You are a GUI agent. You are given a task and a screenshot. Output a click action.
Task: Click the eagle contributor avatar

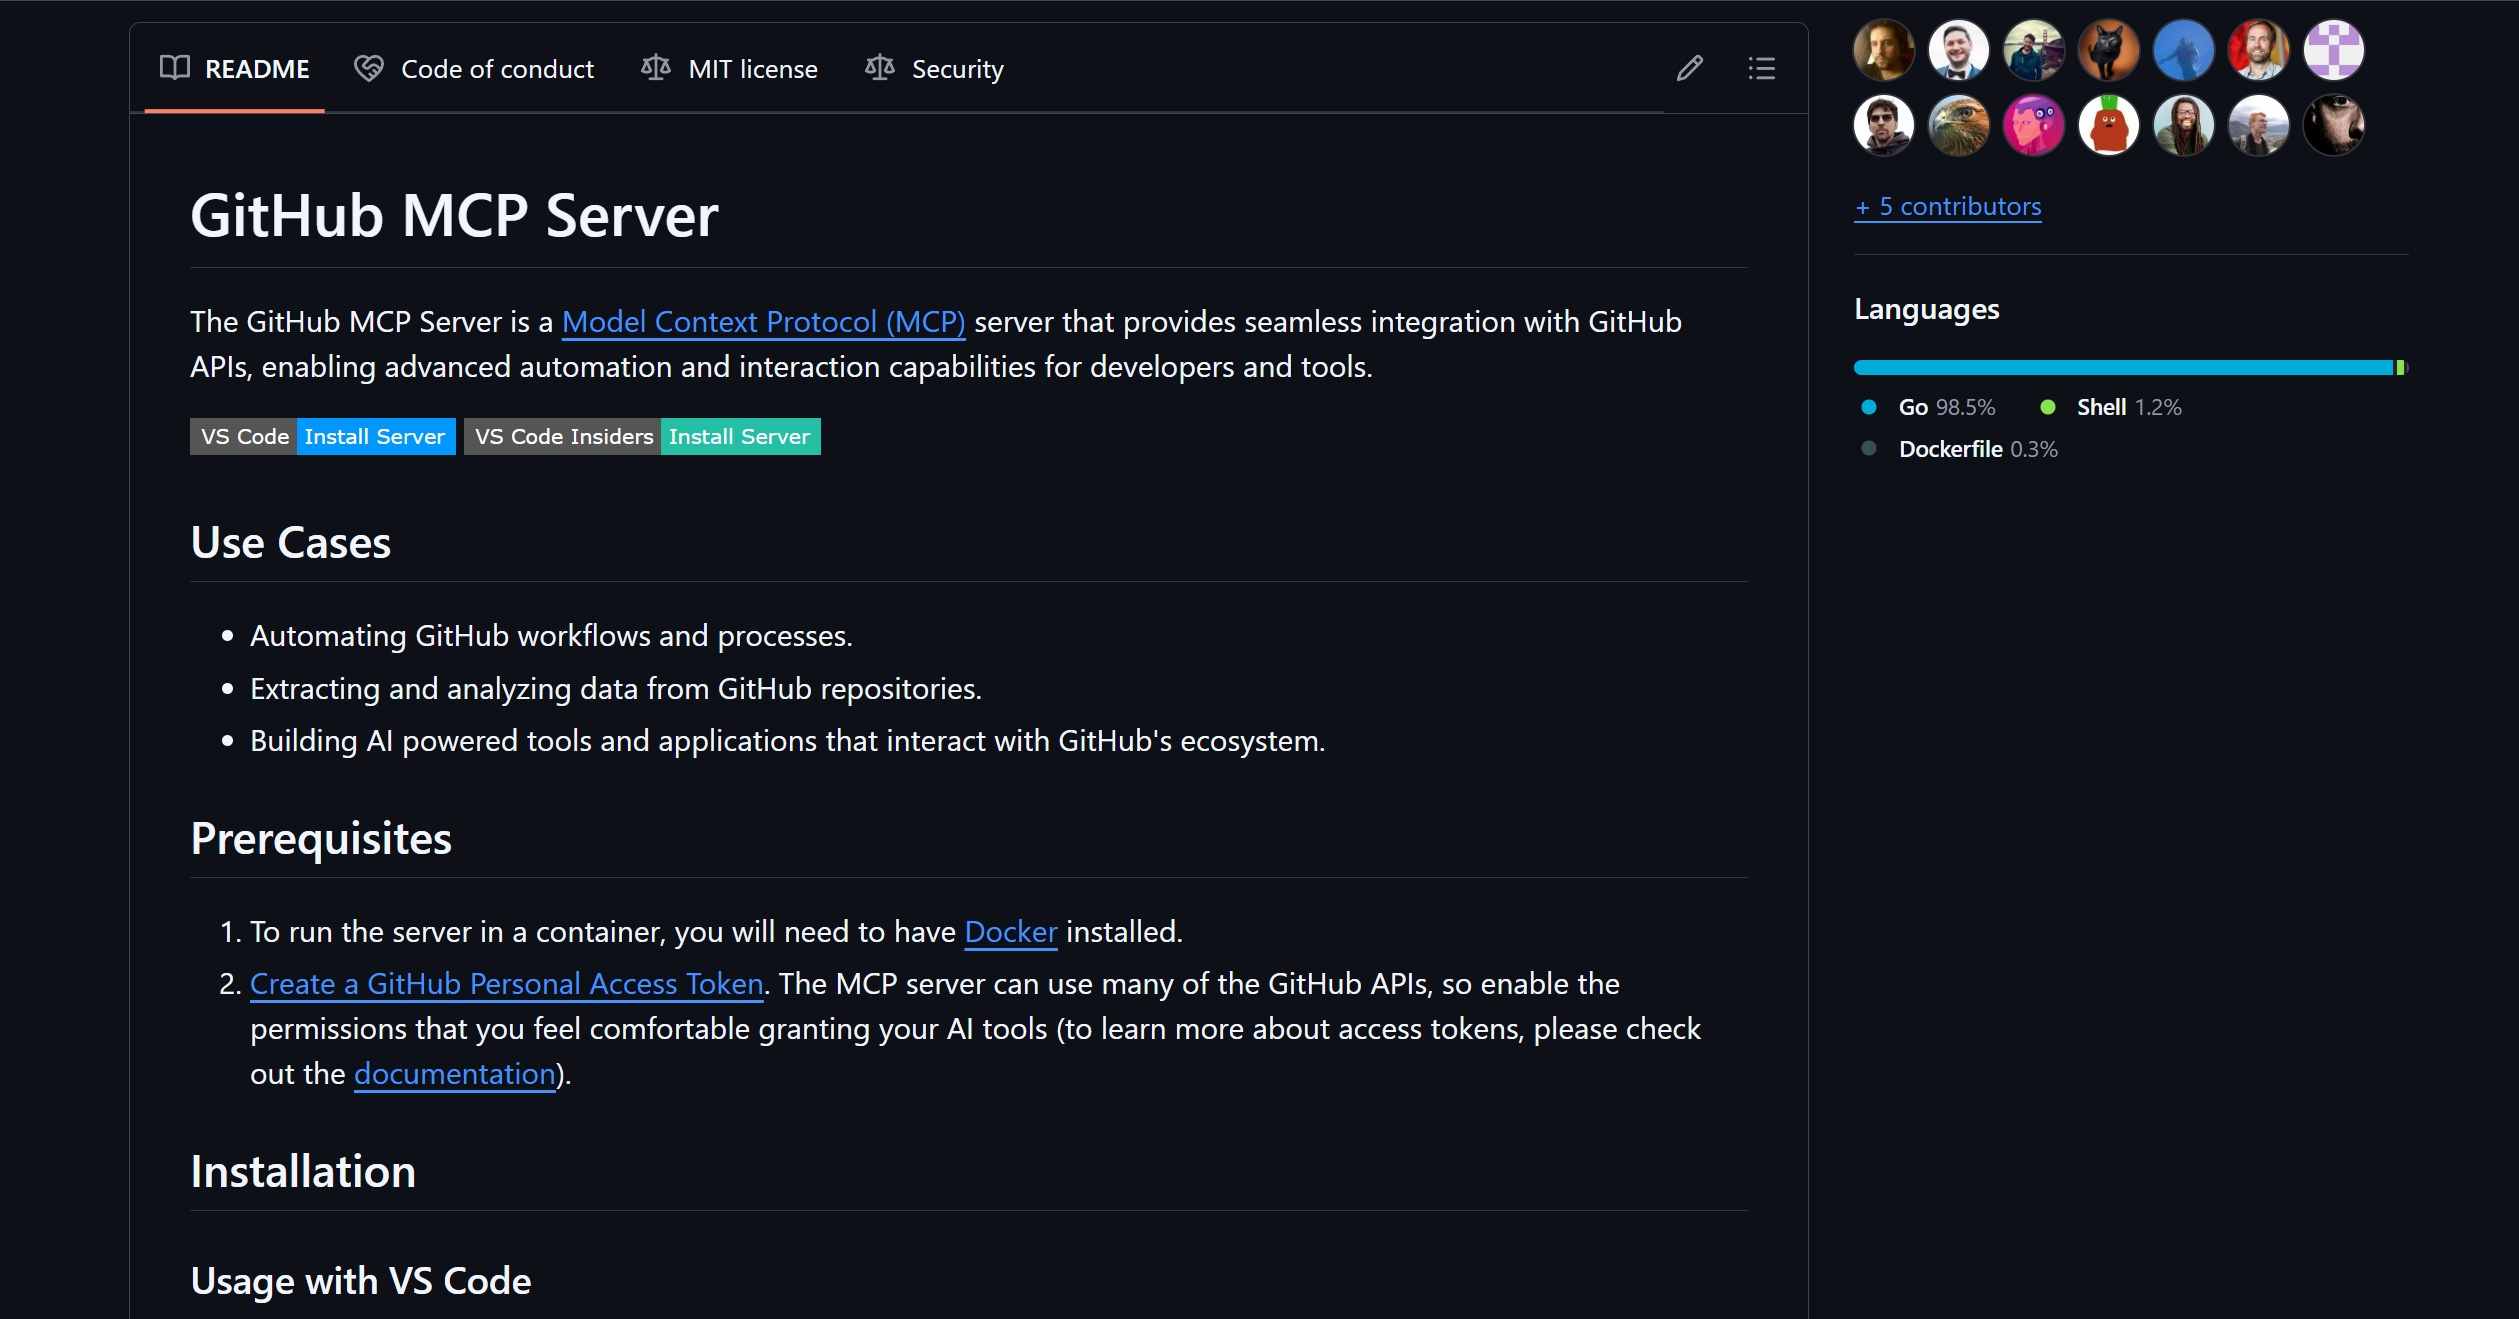[1958, 126]
